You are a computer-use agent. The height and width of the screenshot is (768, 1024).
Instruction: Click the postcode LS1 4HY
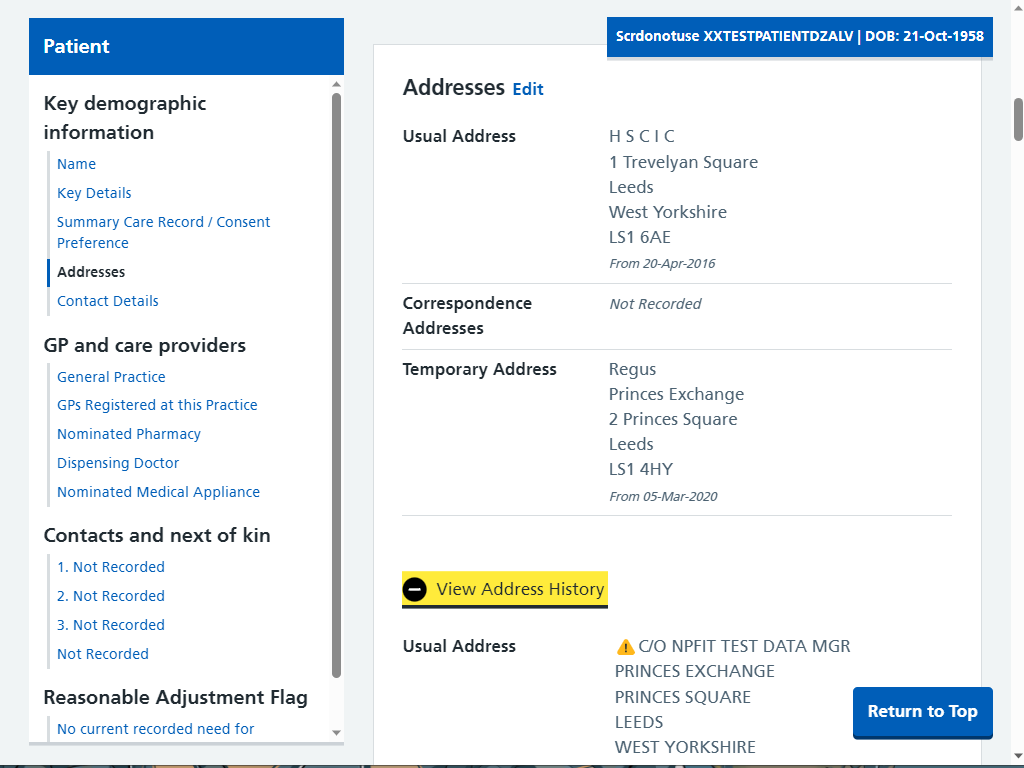(641, 469)
